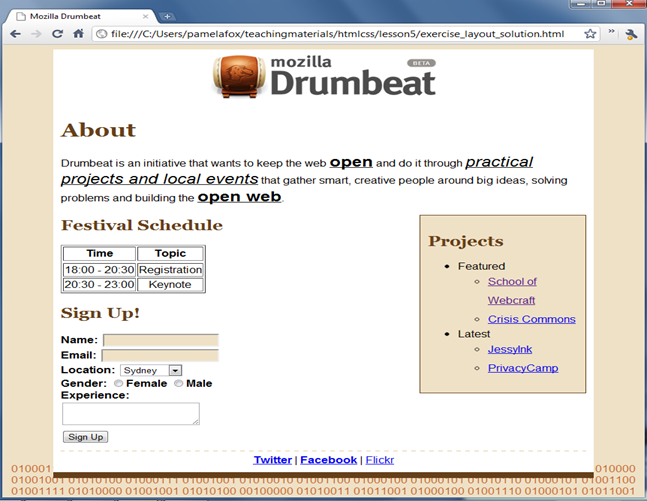
Task: Open the wrench settings menu
Action: coord(631,34)
